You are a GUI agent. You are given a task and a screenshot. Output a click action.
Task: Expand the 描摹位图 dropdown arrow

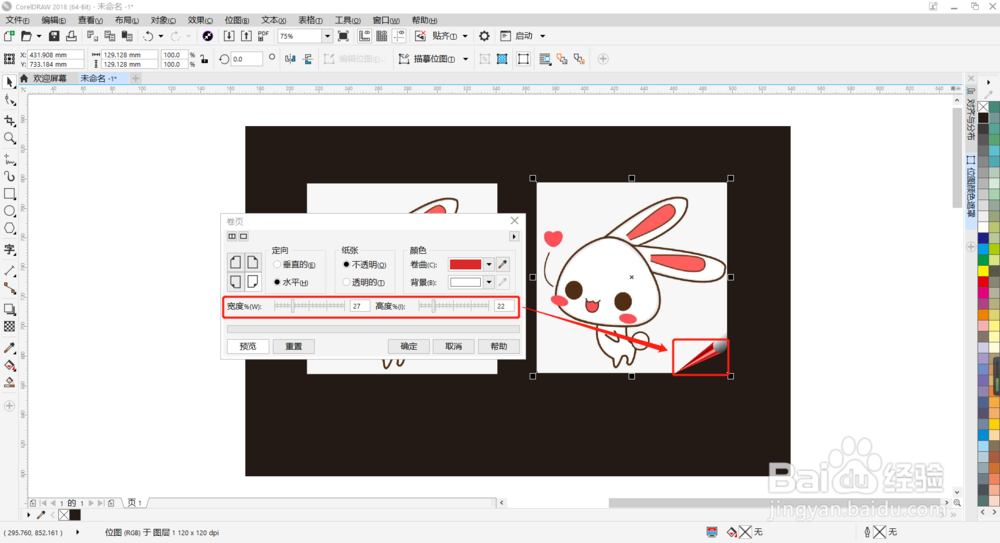(x=466, y=59)
